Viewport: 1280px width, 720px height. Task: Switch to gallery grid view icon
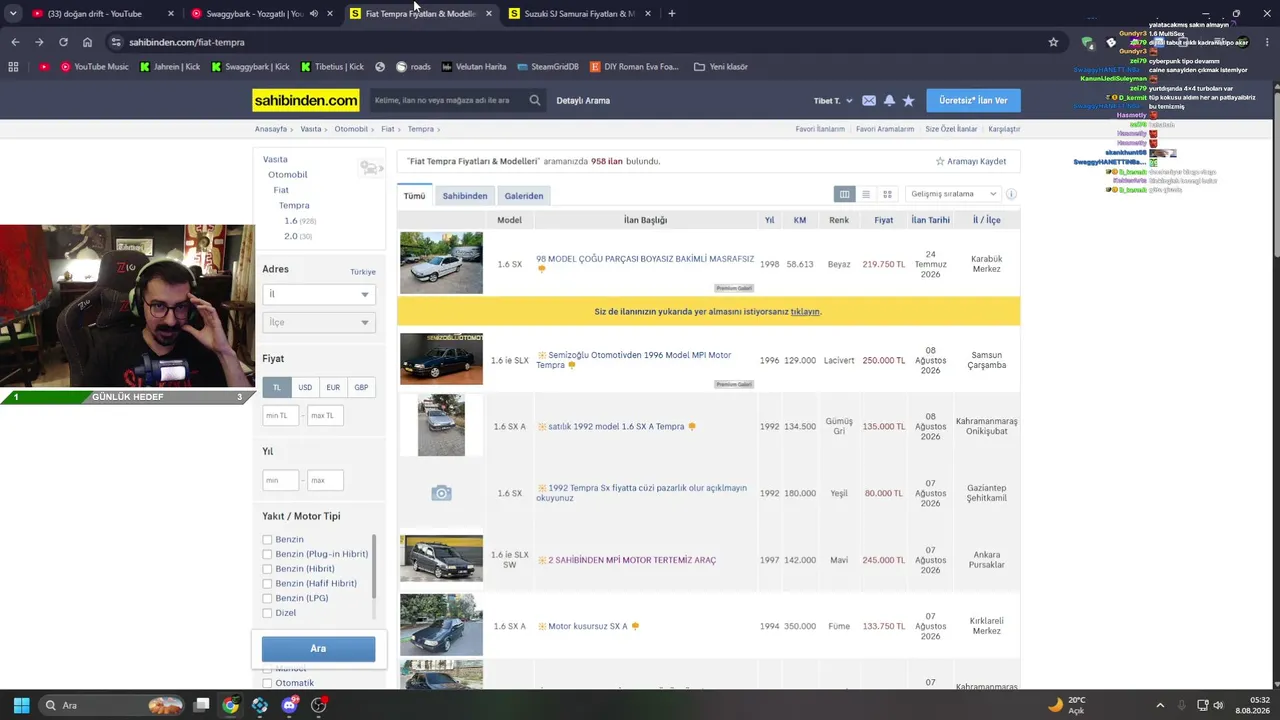[x=887, y=194]
